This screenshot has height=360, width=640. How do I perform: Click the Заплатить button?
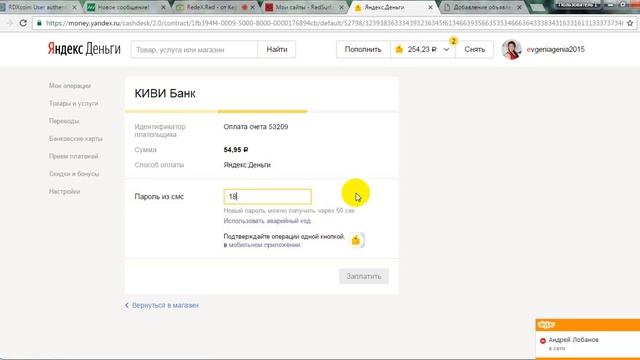tap(364, 276)
